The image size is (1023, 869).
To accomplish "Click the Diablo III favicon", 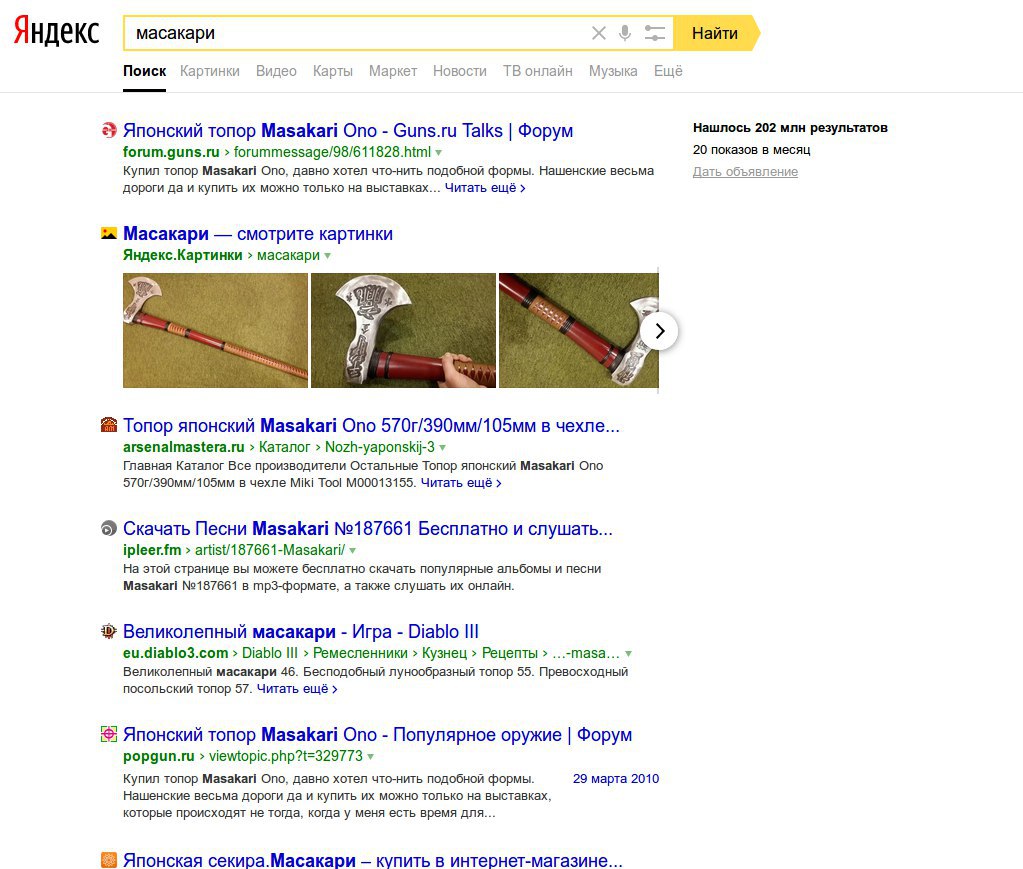I will tap(109, 632).
